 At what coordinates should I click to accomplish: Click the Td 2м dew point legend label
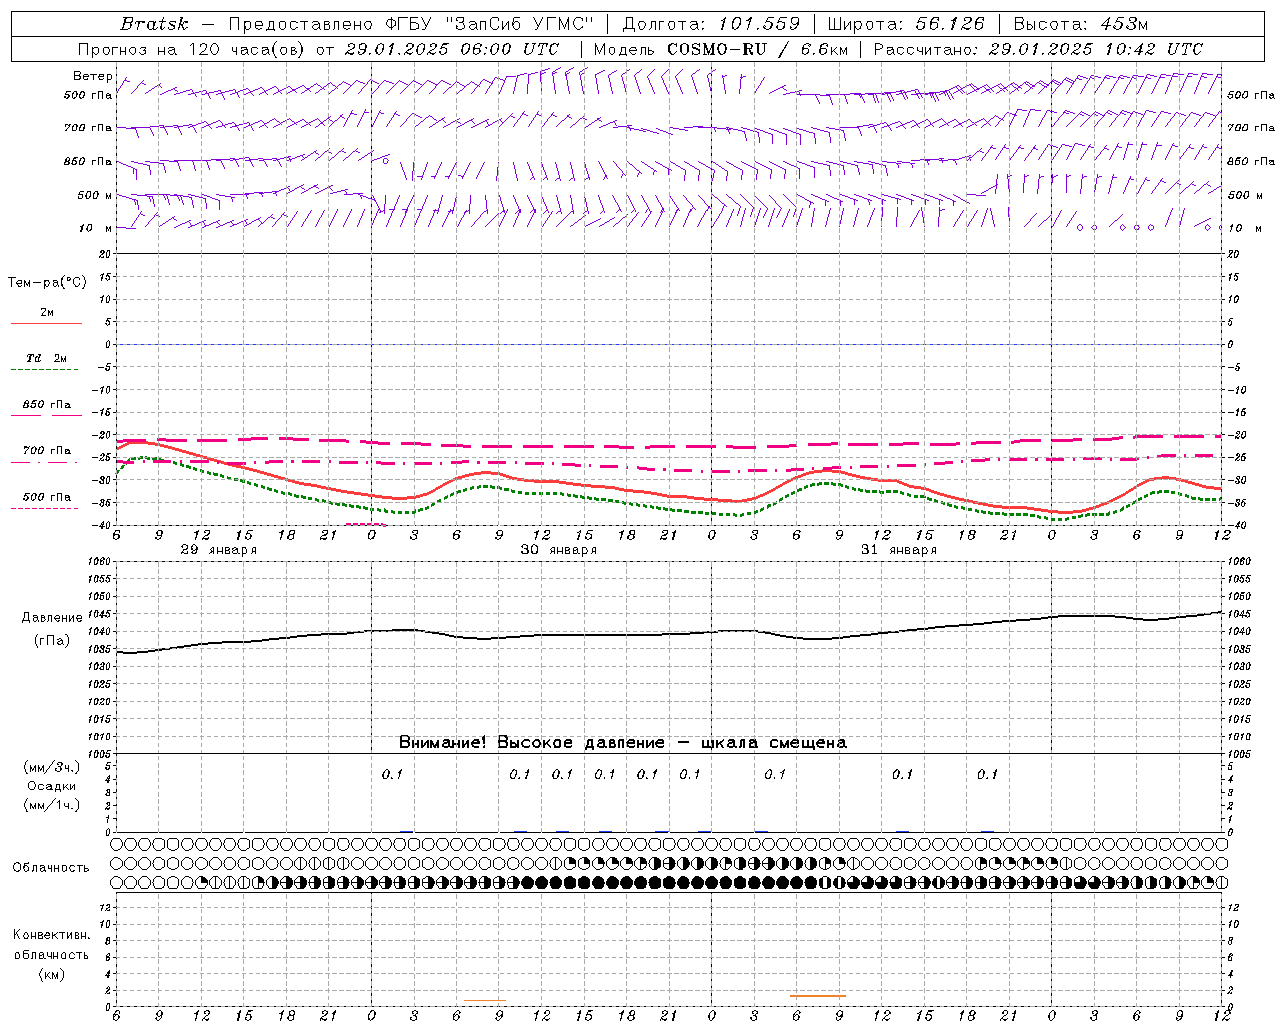pos(46,358)
